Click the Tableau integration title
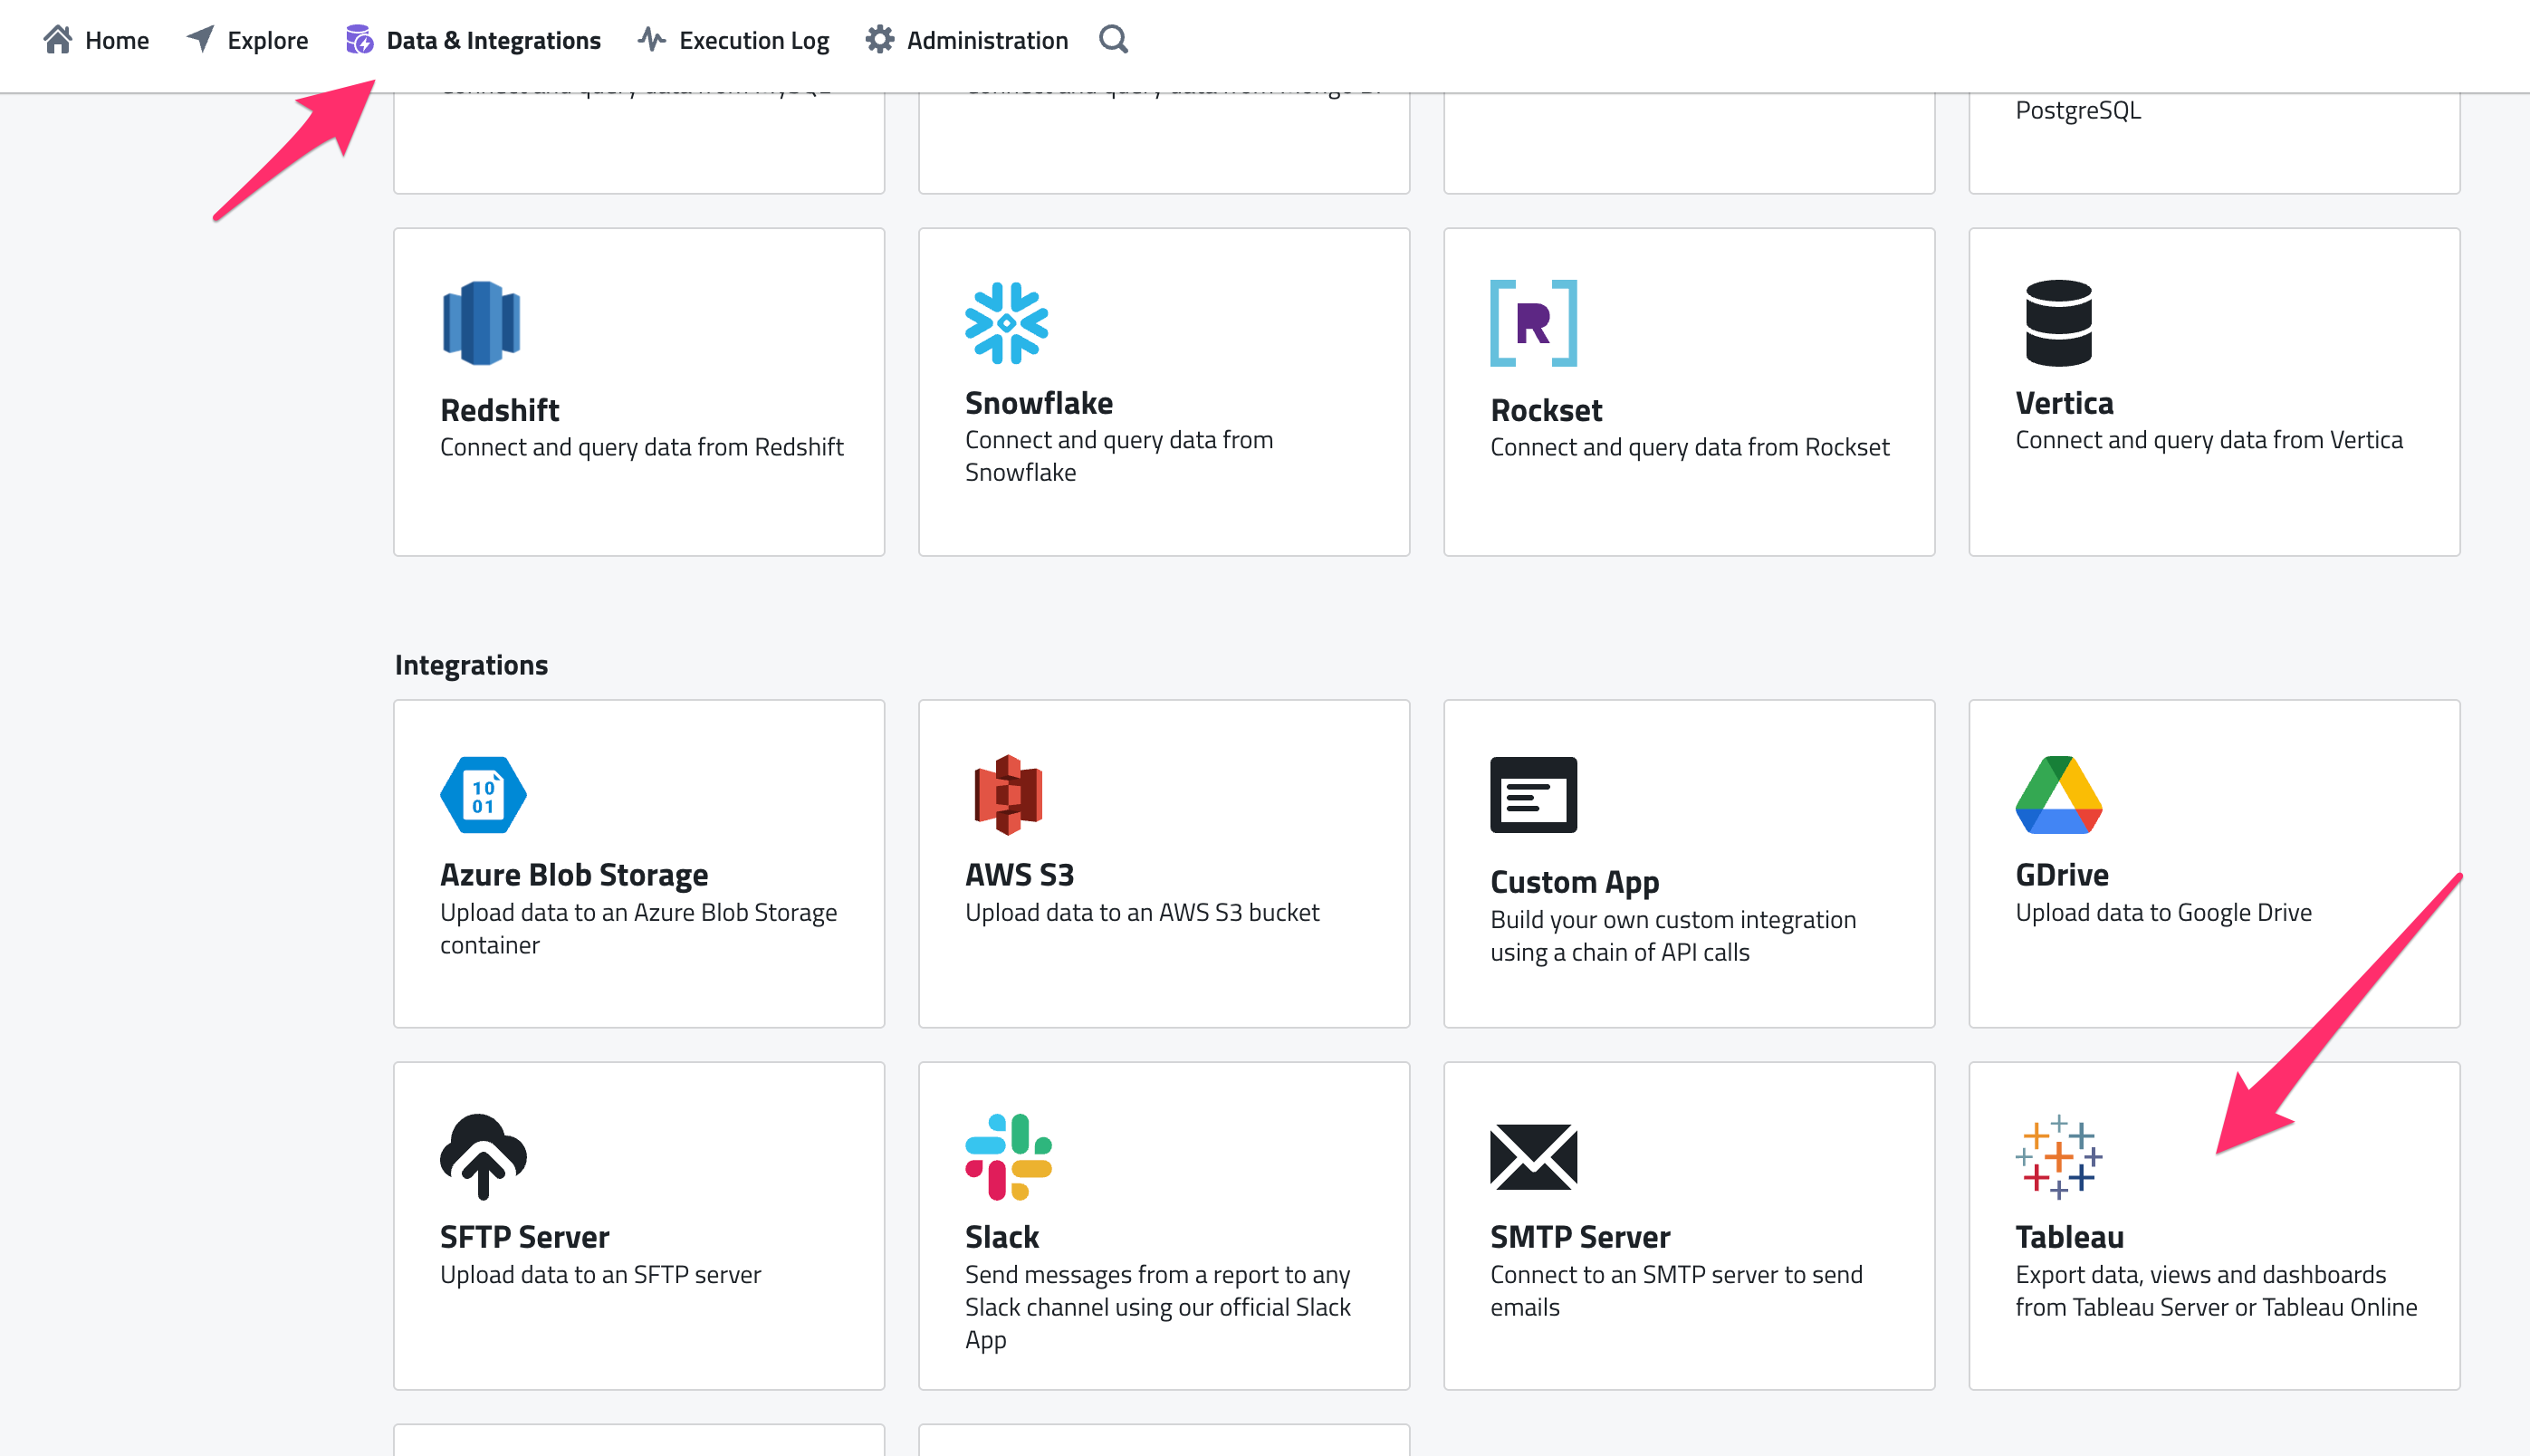The image size is (2530, 1456). pos(2069,1237)
